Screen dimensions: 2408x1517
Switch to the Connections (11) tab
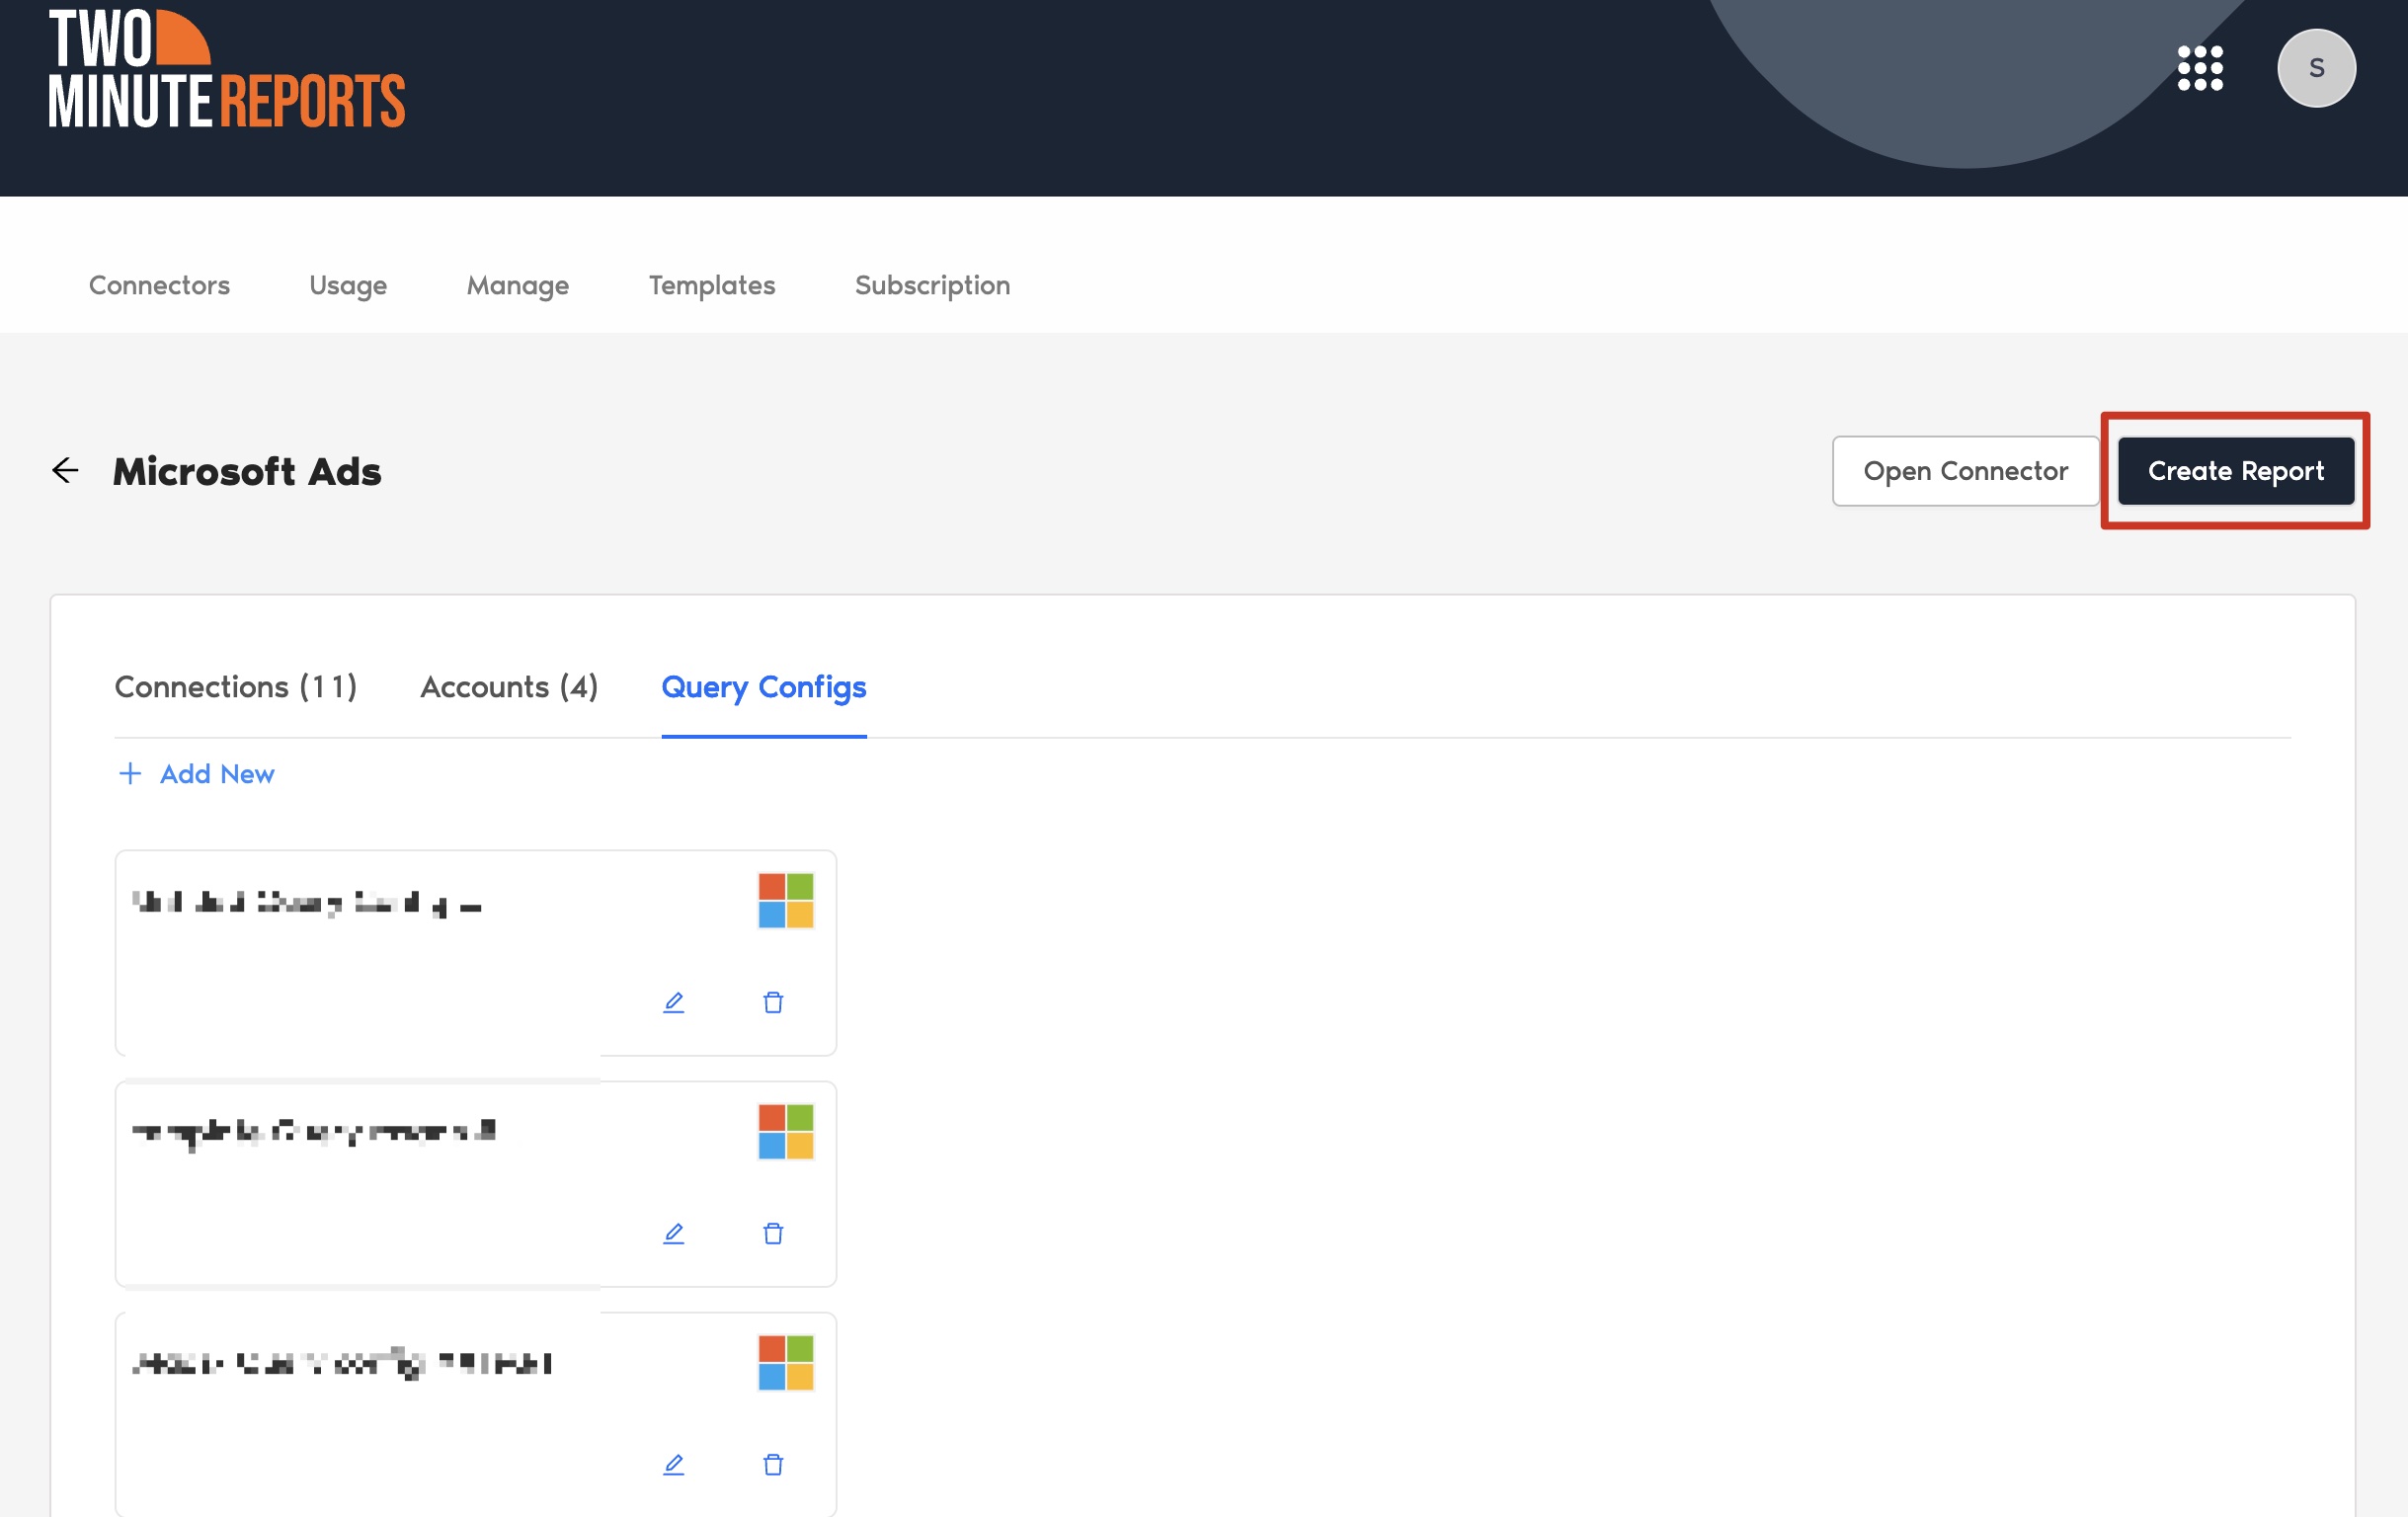(236, 687)
